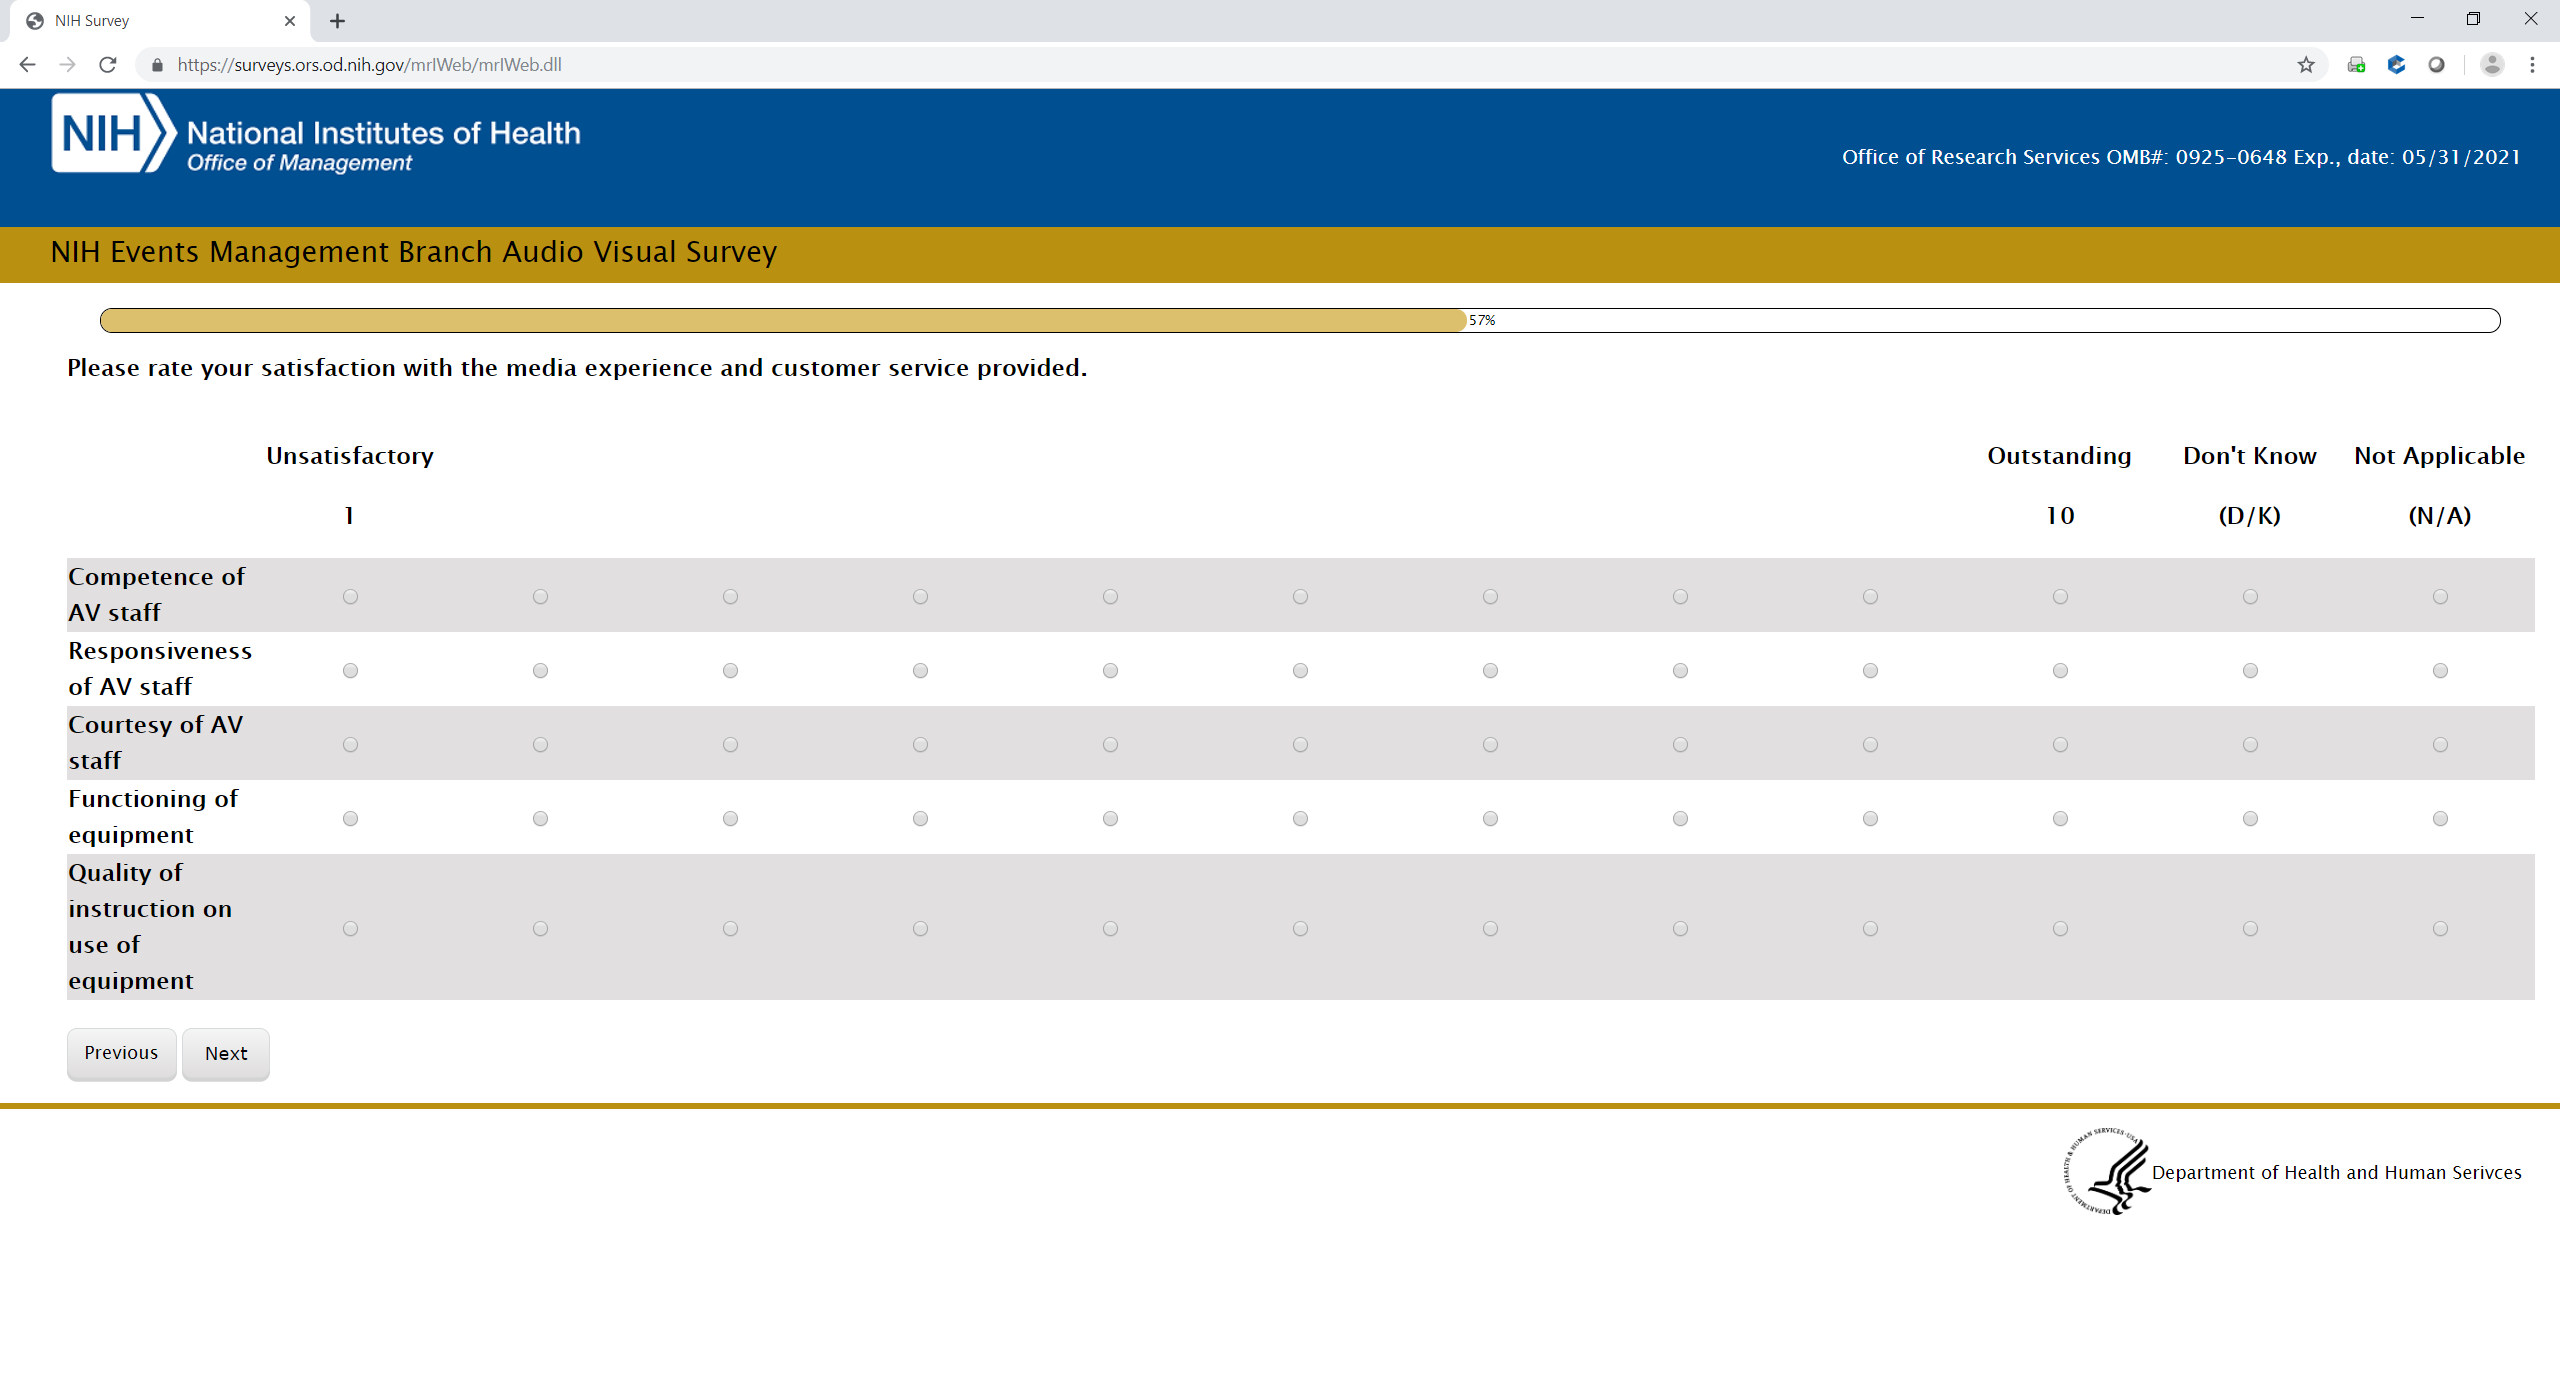Open a new browser tab
2560x1390 pixels.
pos(338,21)
